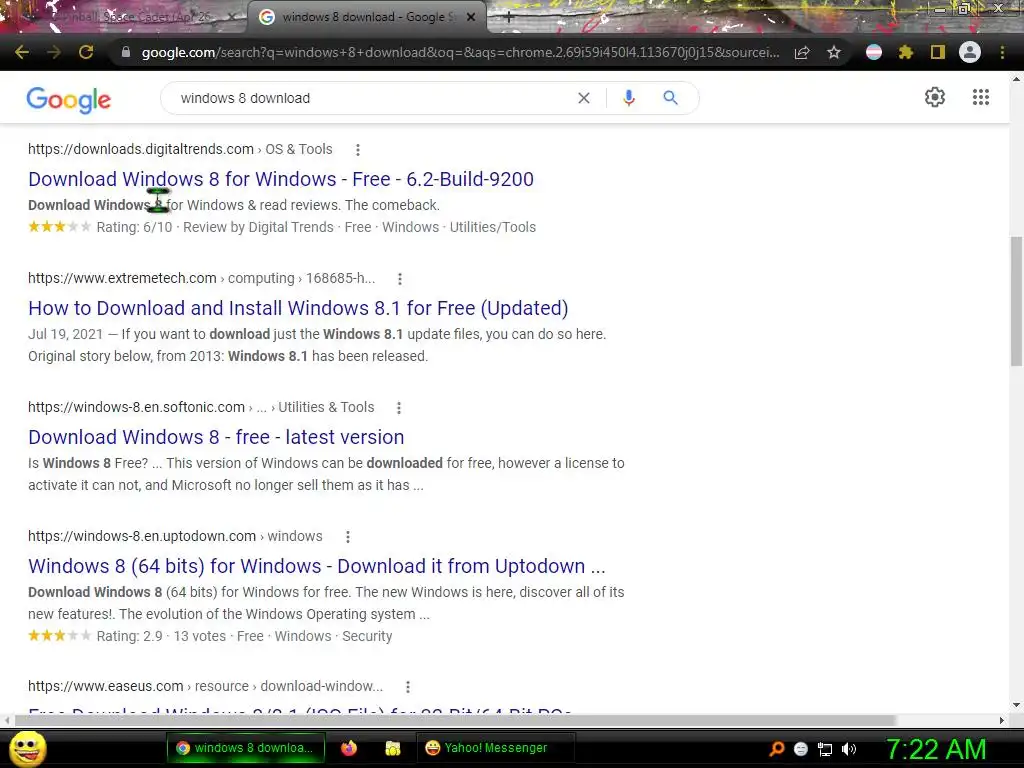1024x768 pixels.
Task: Click the scroll-right arrow of horizontal scrollbar
Action: click(1002, 720)
